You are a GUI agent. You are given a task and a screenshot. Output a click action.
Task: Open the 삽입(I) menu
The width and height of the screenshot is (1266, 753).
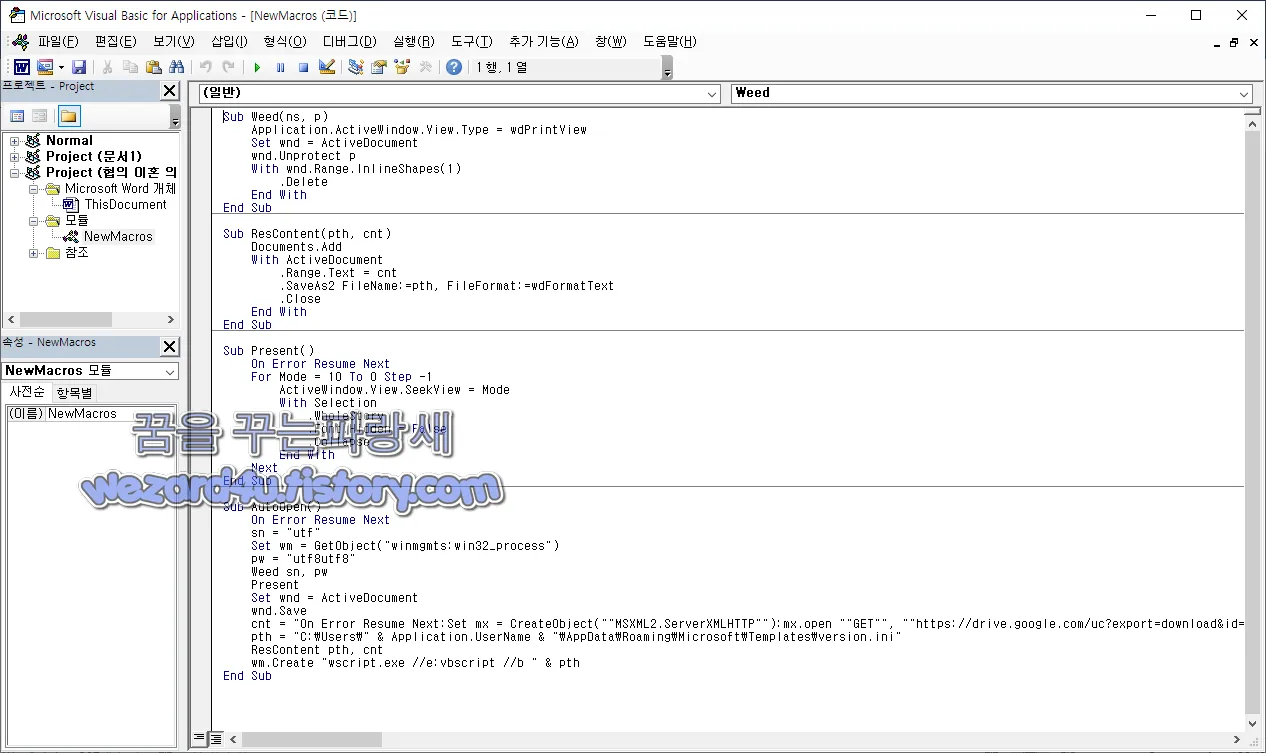[229, 42]
